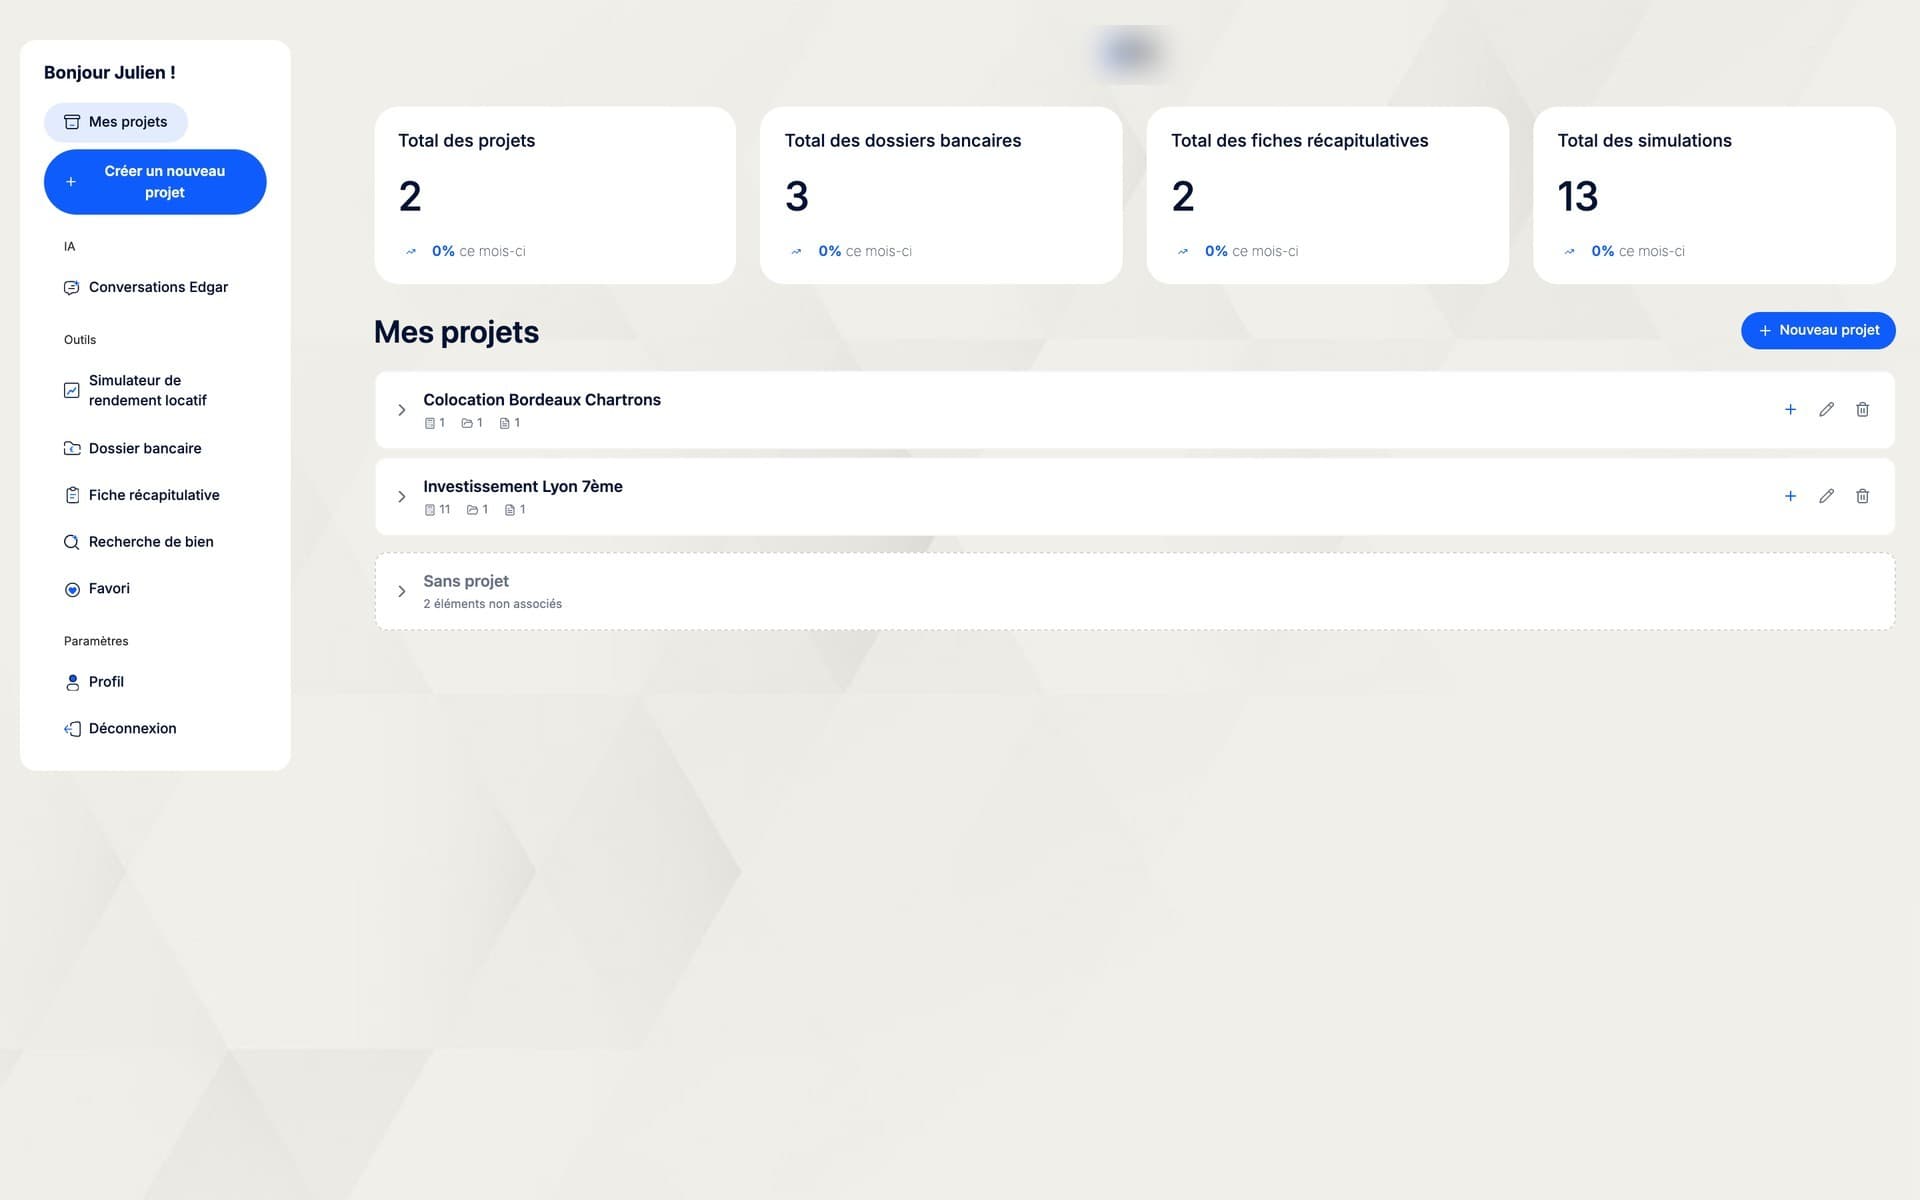
Task: Add item to Investissement Lyon 7ème
Action: 1791,496
